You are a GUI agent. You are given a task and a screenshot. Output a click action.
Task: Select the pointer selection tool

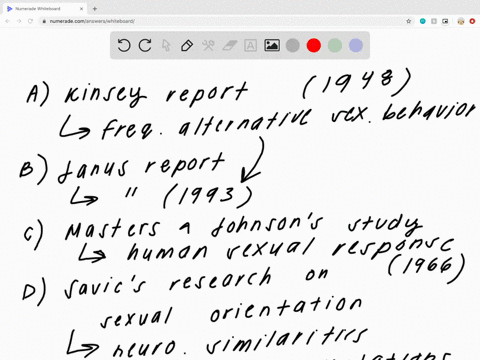[166, 45]
